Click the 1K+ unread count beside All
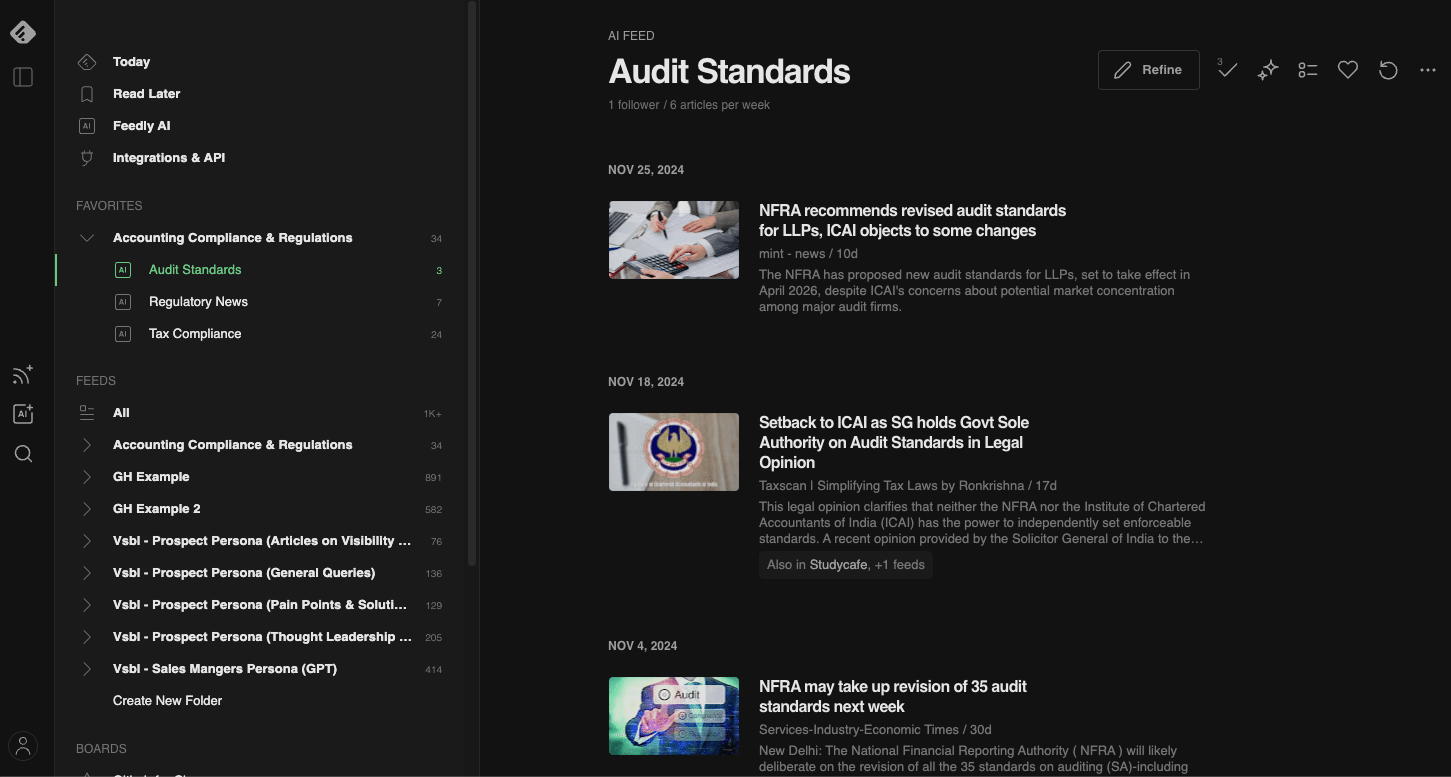Screen dimensions: 1451x777 coord(432,414)
